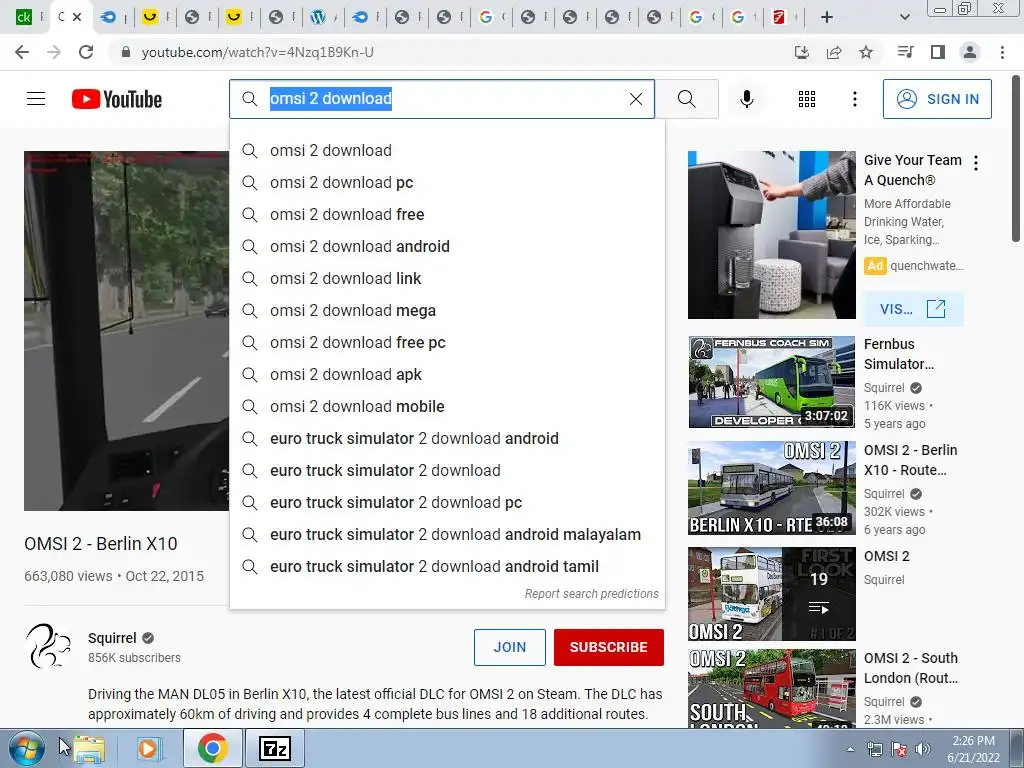Click the VIS… ad visit button
Image resolution: width=1024 pixels, height=768 pixels.
pyautogui.click(x=913, y=309)
